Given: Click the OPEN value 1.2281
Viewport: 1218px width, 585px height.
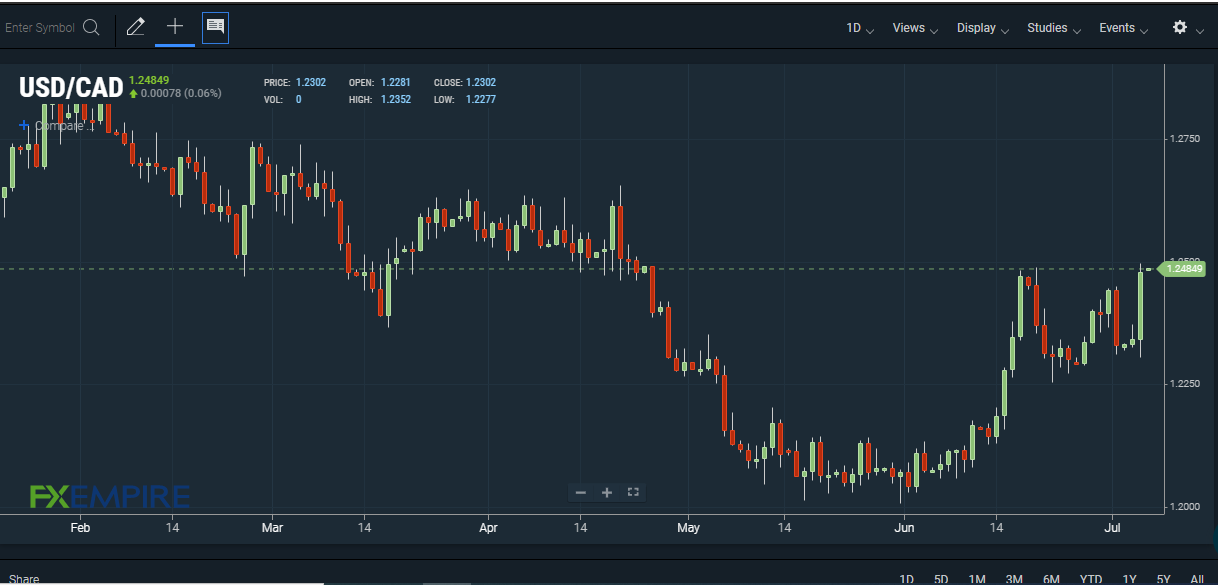Looking at the screenshot, I should (396, 82).
